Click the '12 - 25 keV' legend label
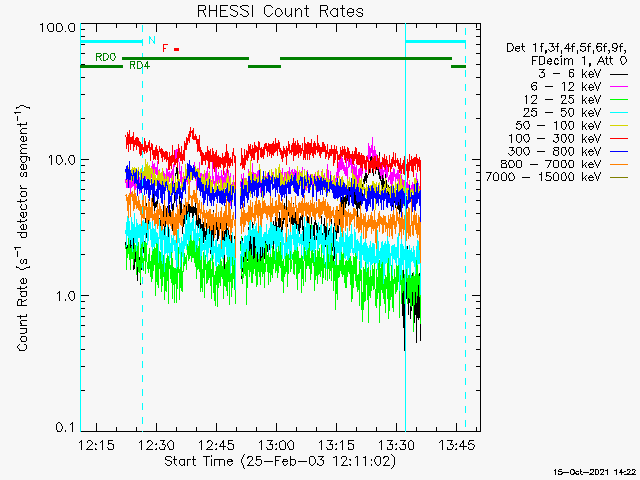The width and height of the screenshot is (640, 480). tap(562, 100)
